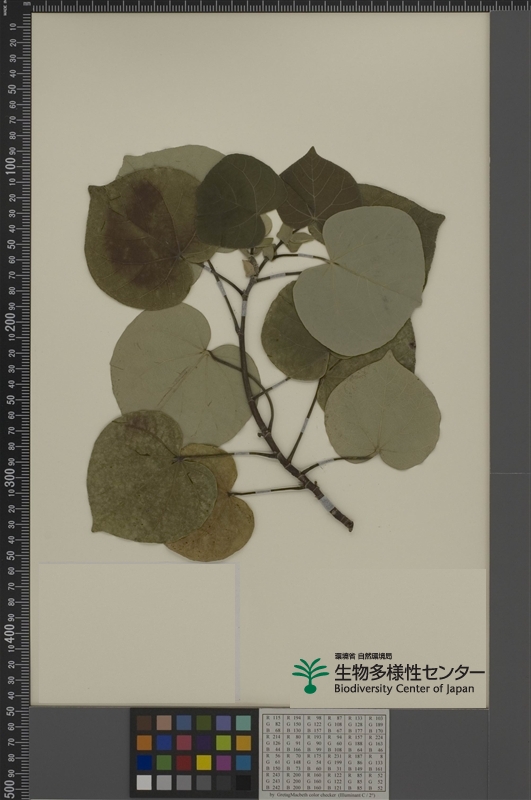Select the magenta swatch on color checker
The width and height of the screenshot is (531, 800).
click(223, 762)
